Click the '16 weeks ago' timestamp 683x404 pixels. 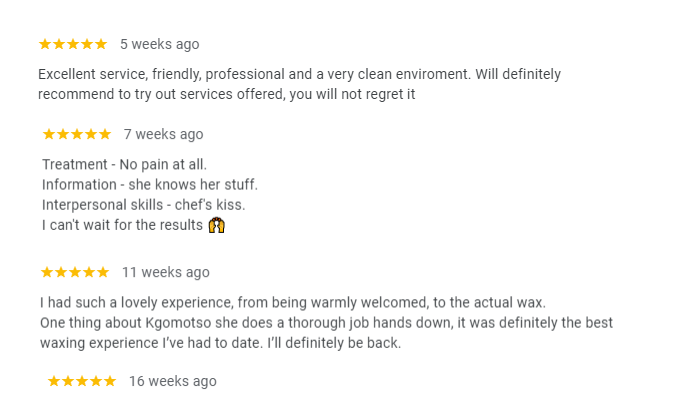pos(172,381)
